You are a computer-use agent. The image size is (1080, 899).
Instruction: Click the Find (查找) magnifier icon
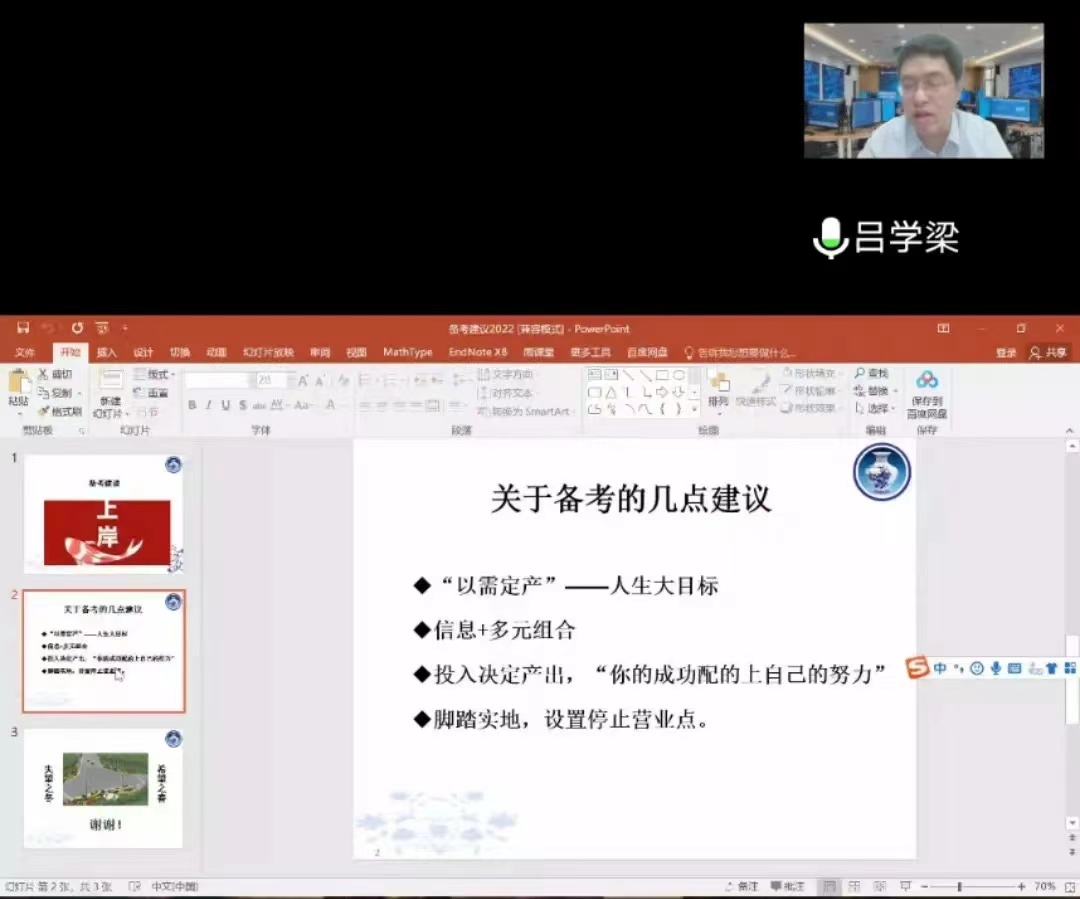(859, 373)
